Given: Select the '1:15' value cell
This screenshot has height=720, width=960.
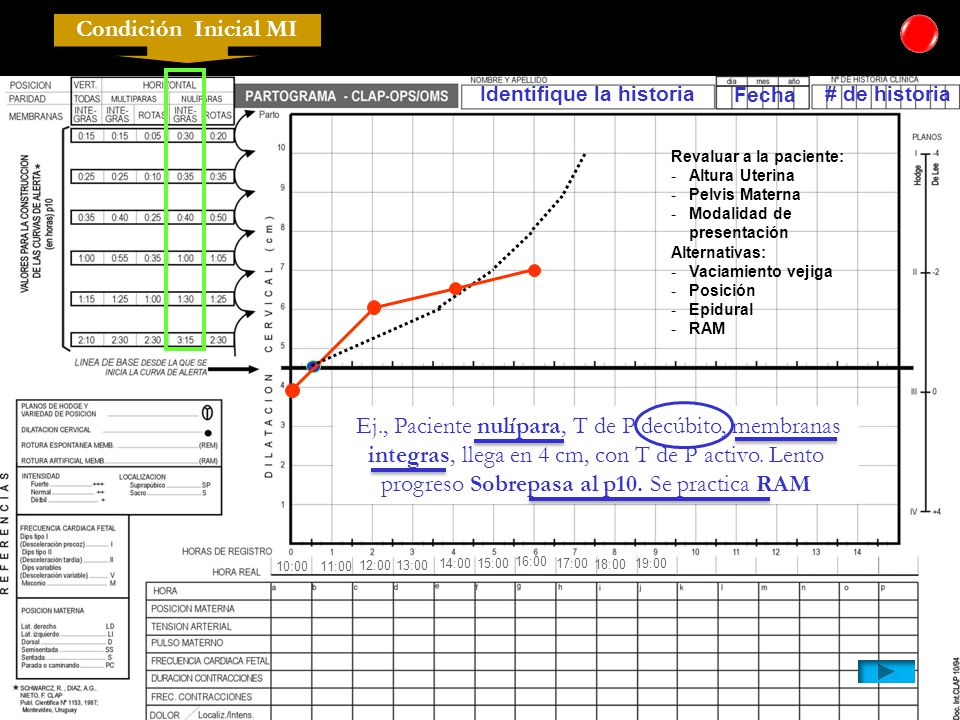Looking at the screenshot, I should tap(86, 299).
